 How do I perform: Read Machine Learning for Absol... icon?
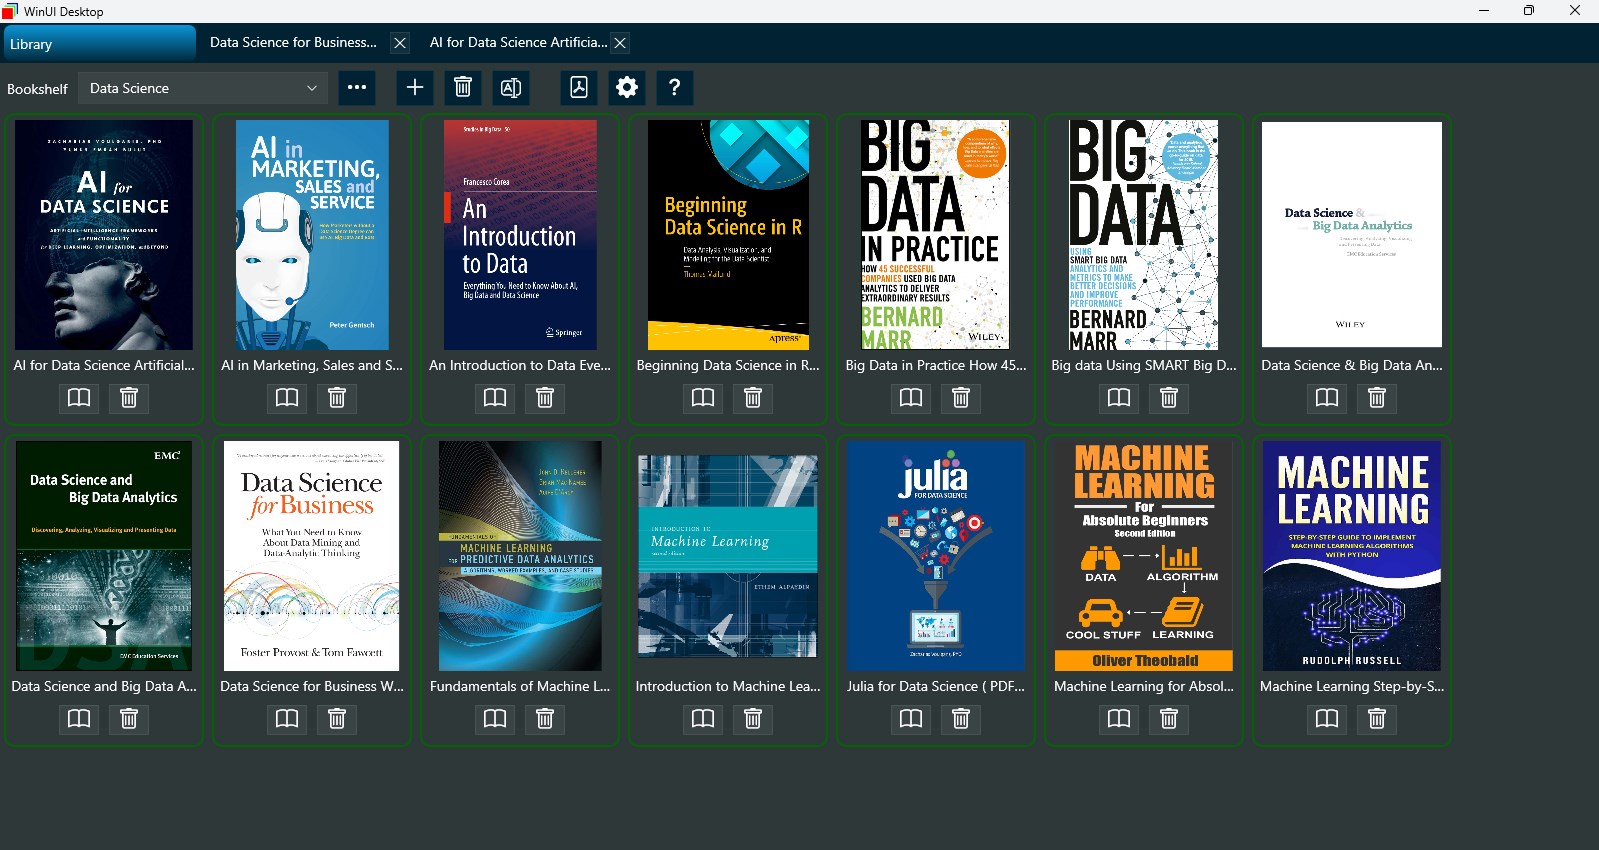tap(1119, 719)
